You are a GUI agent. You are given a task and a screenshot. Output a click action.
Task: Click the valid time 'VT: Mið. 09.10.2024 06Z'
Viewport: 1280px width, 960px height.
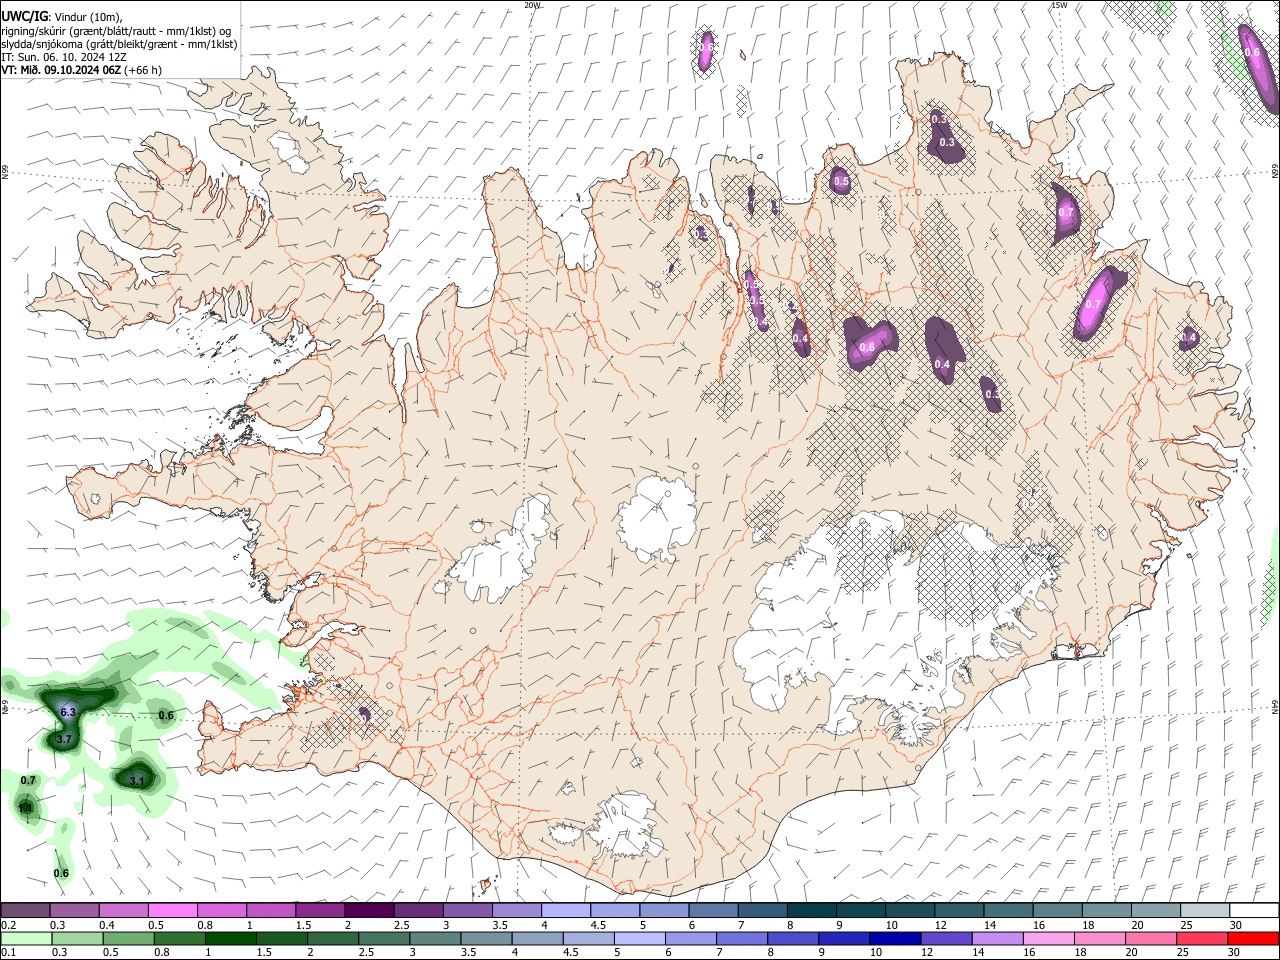coord(61,70)
